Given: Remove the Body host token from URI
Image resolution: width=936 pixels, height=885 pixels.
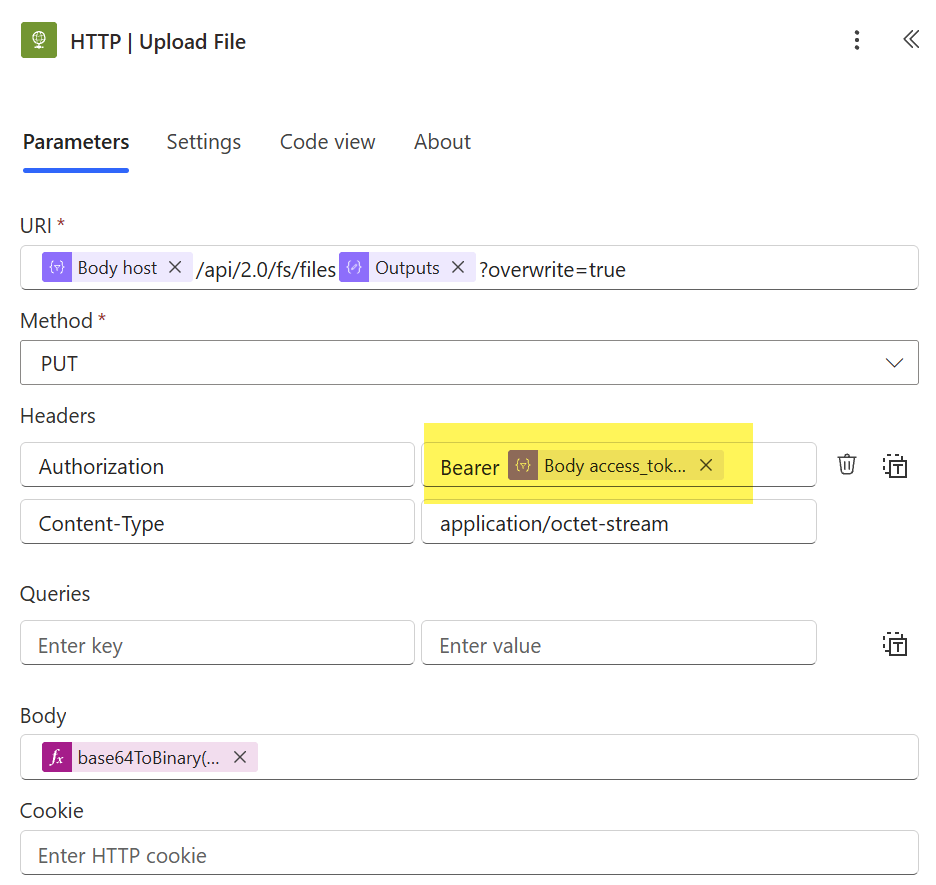Looking at the screenshot, I should (x=175, y=267).
